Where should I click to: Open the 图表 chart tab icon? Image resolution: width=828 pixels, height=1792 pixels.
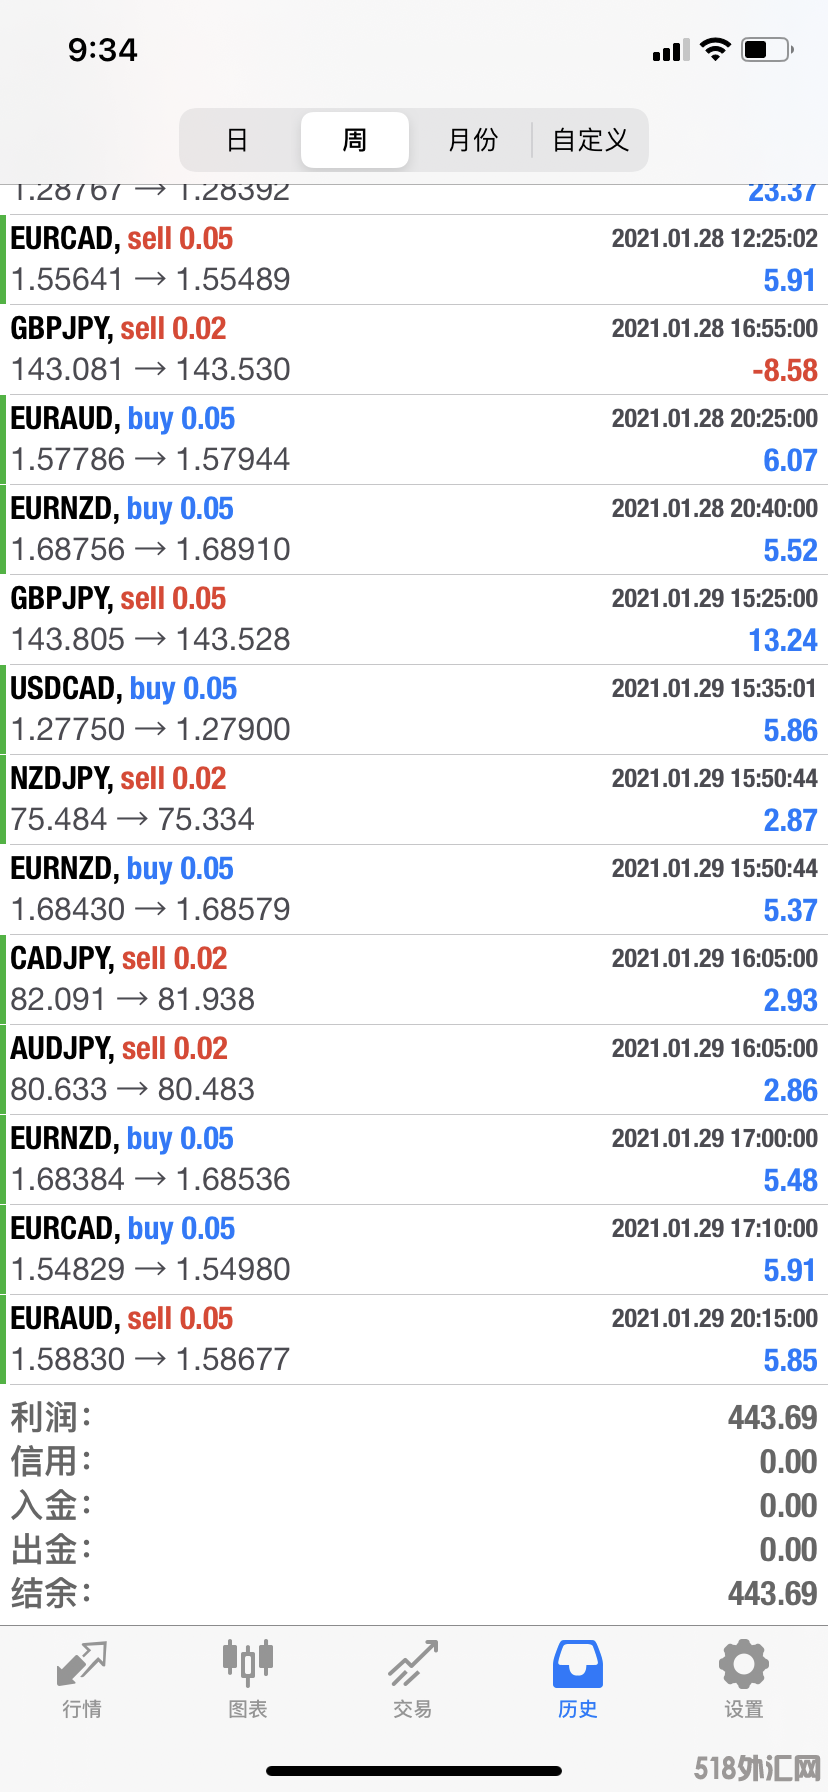[247, 1663]
